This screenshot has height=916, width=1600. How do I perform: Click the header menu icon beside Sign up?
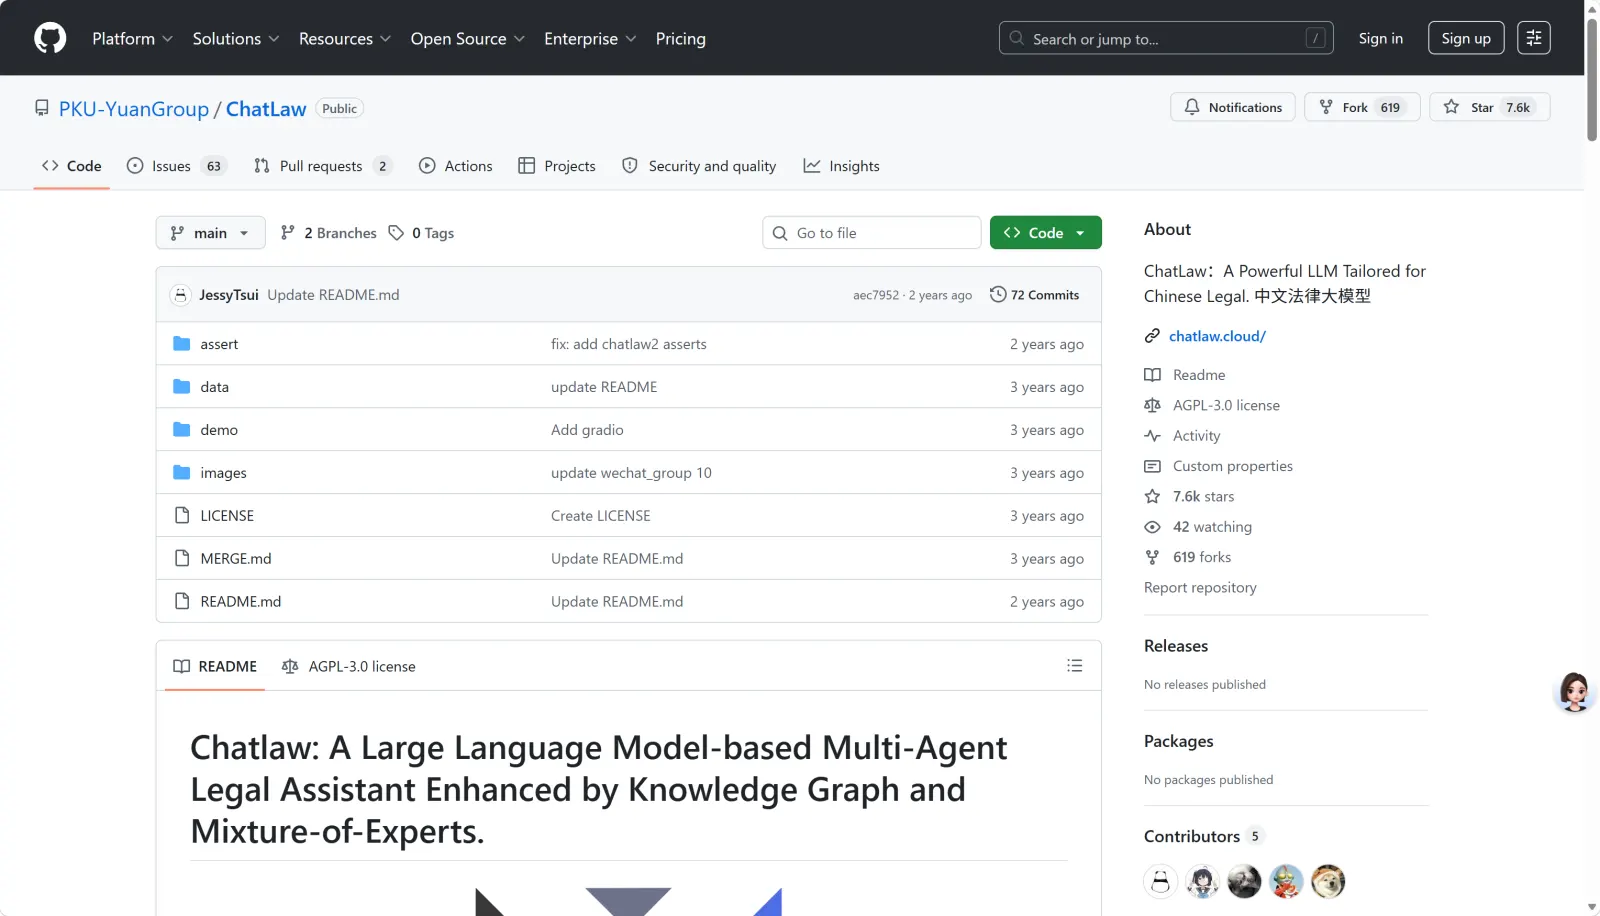click(x=1533, y=38)
